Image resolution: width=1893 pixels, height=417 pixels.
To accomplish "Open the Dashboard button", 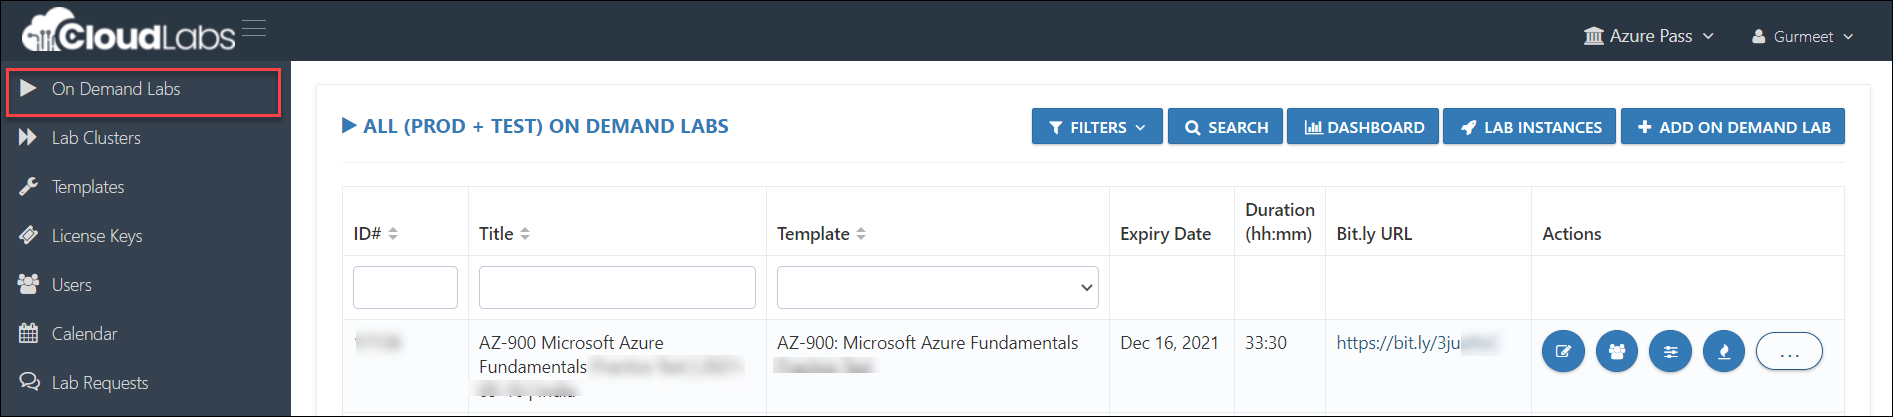I will (1363, 127).
